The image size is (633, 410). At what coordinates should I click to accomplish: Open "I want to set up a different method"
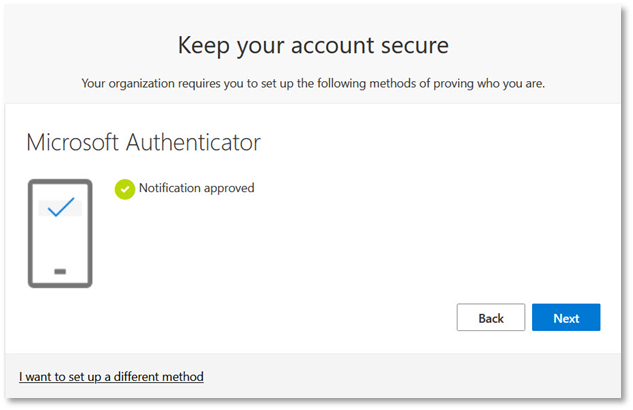(x=111, y=377)
